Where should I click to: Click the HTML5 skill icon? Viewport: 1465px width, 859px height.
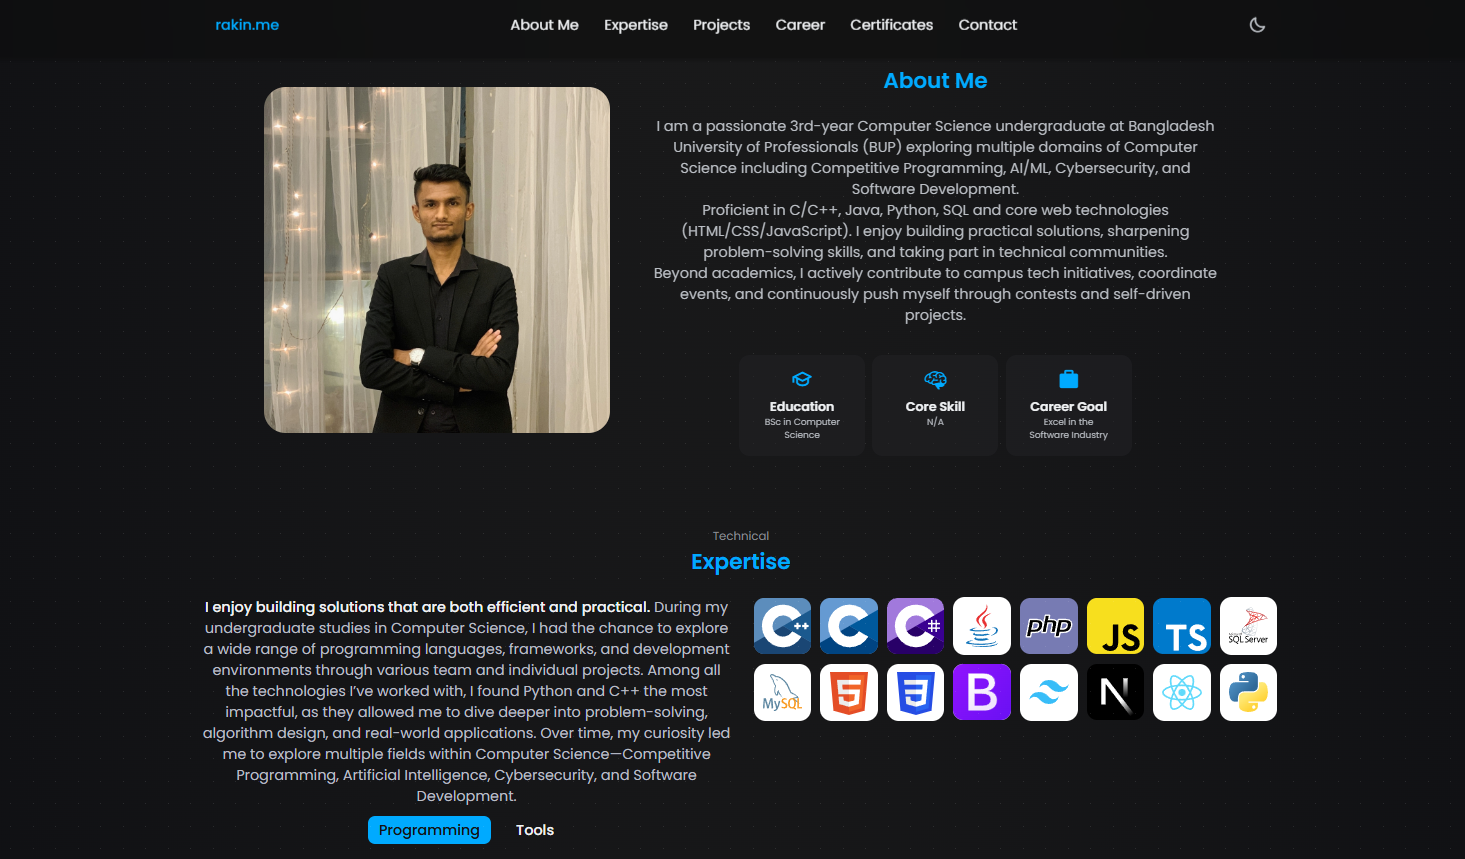point(849,691)
